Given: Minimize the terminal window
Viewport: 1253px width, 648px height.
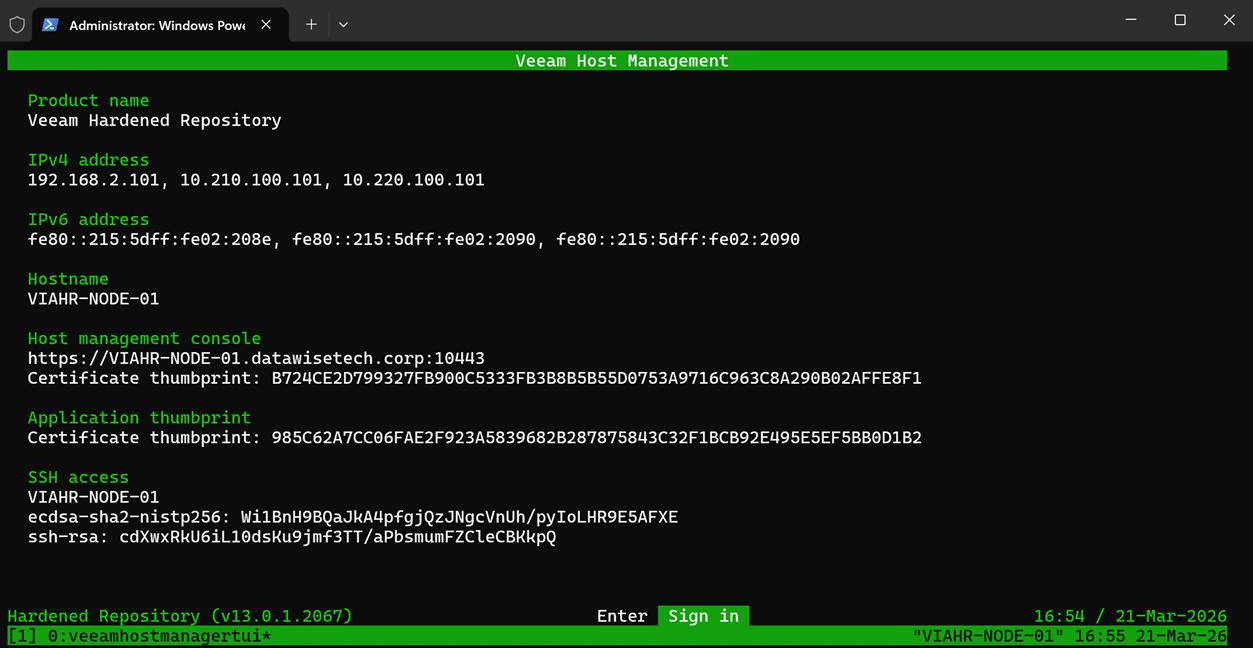Looking at the screenshot, I should [x=1131, y=20].
